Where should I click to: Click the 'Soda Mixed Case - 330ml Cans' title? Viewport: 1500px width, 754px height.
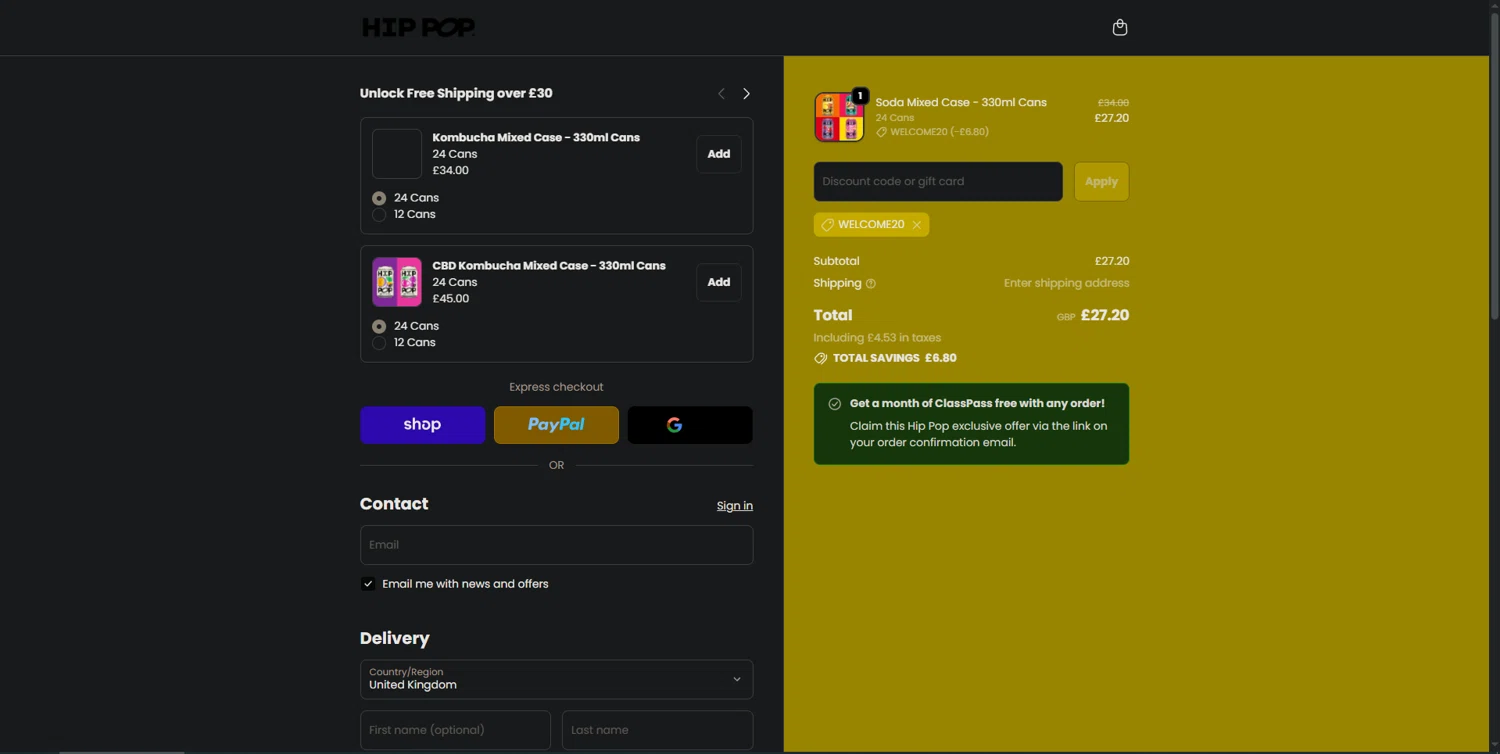pos(961,102)
